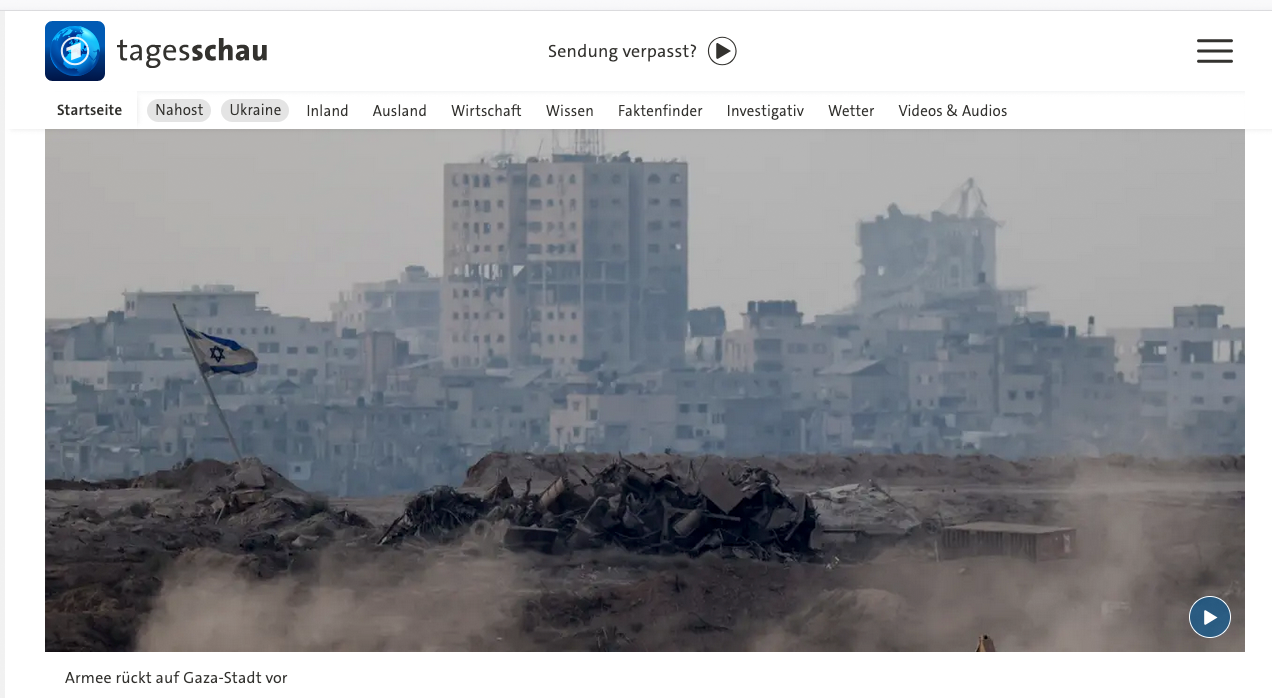Screen dimensions: 1272x698
Task: Open the Faktenfinder section
Action: 660,111
